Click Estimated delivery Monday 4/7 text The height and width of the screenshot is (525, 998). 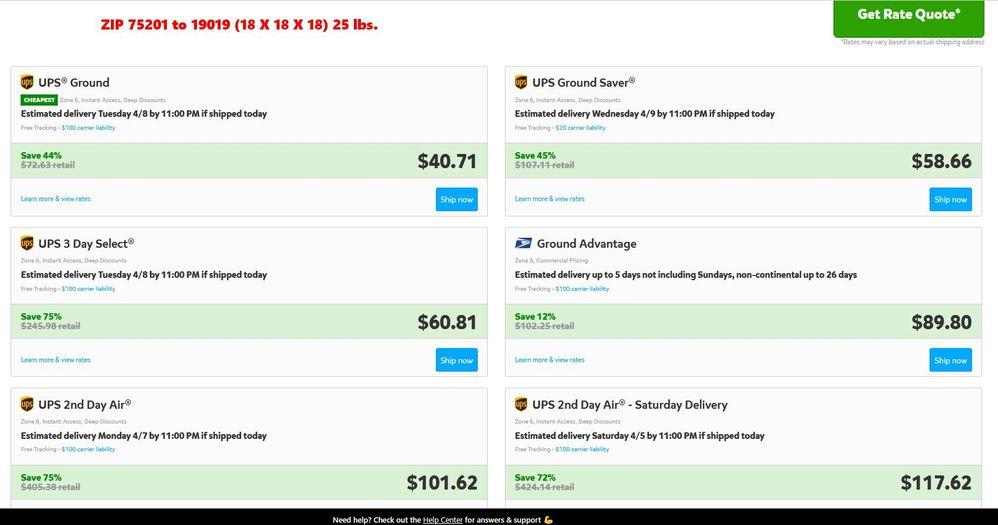pyautogui.click(x=143, y=436)
